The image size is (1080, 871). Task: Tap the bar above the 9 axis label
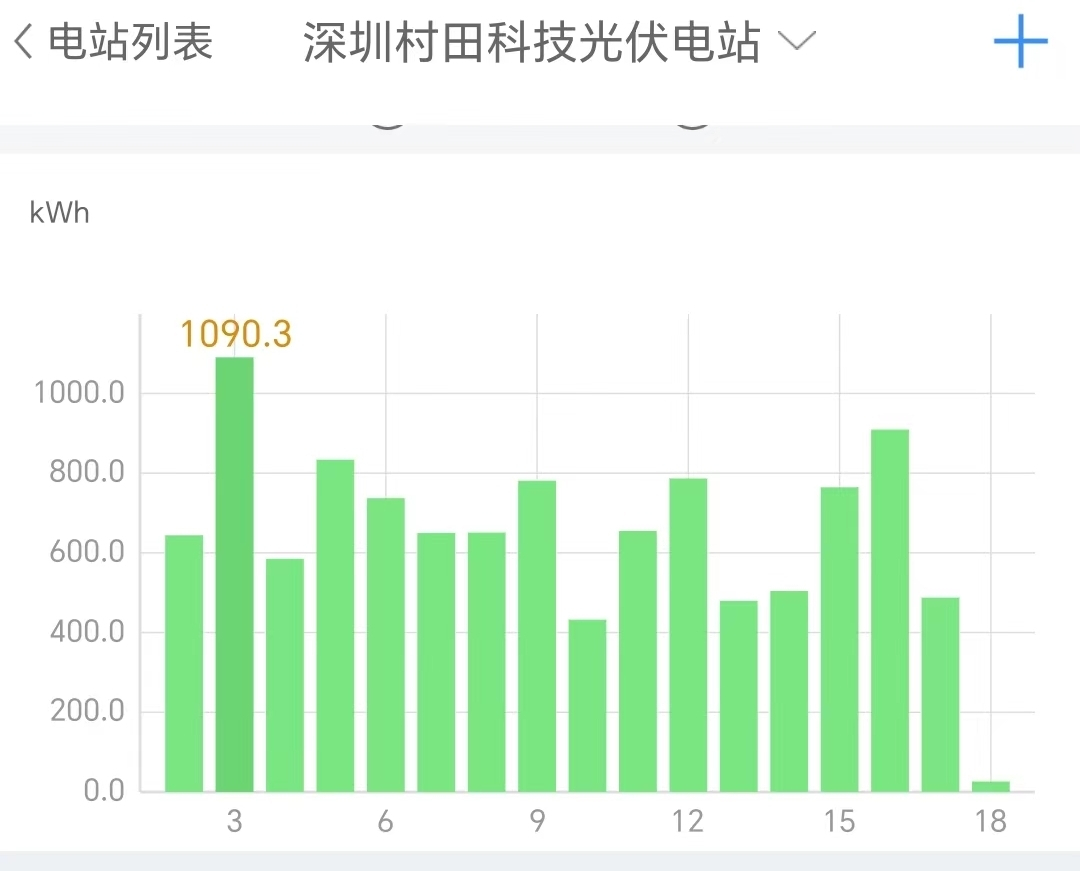(x=537, y=636)
